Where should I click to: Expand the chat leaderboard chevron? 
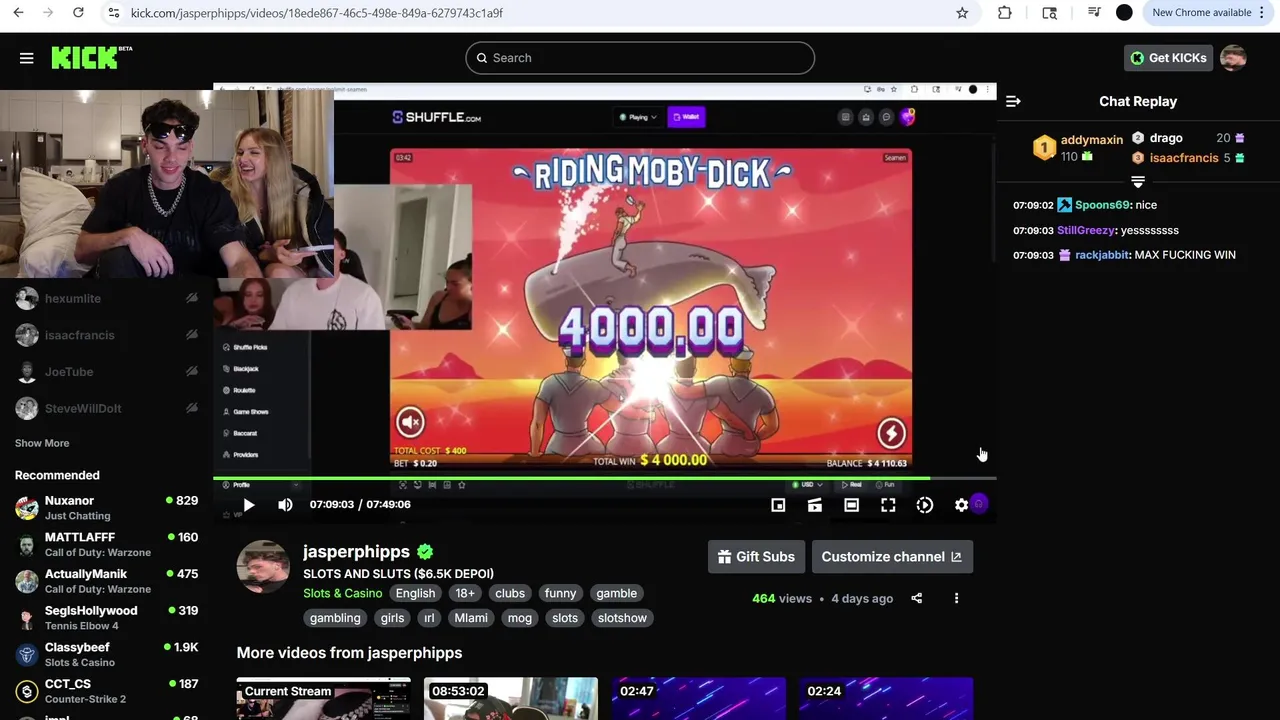point(1138,182)
